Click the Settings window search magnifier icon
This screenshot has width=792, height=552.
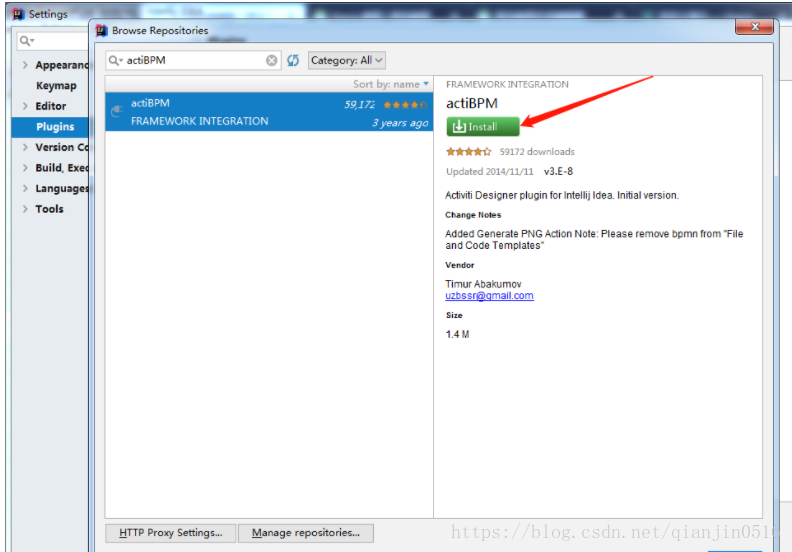click(26, 40)
